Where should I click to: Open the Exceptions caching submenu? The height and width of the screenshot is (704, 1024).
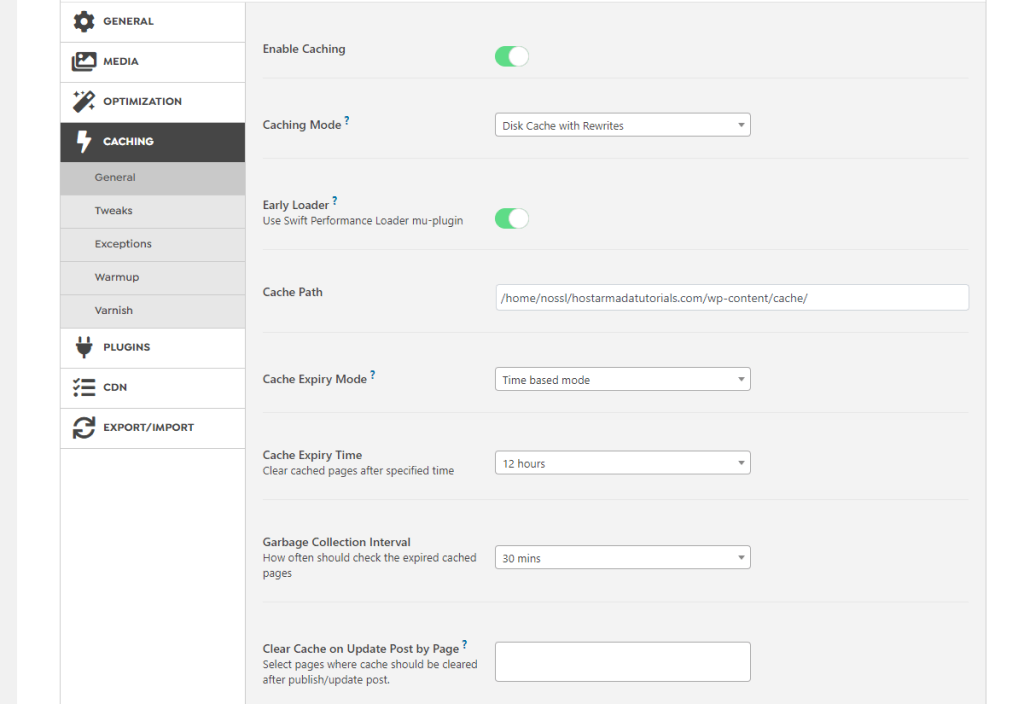(x=153, y=244)
